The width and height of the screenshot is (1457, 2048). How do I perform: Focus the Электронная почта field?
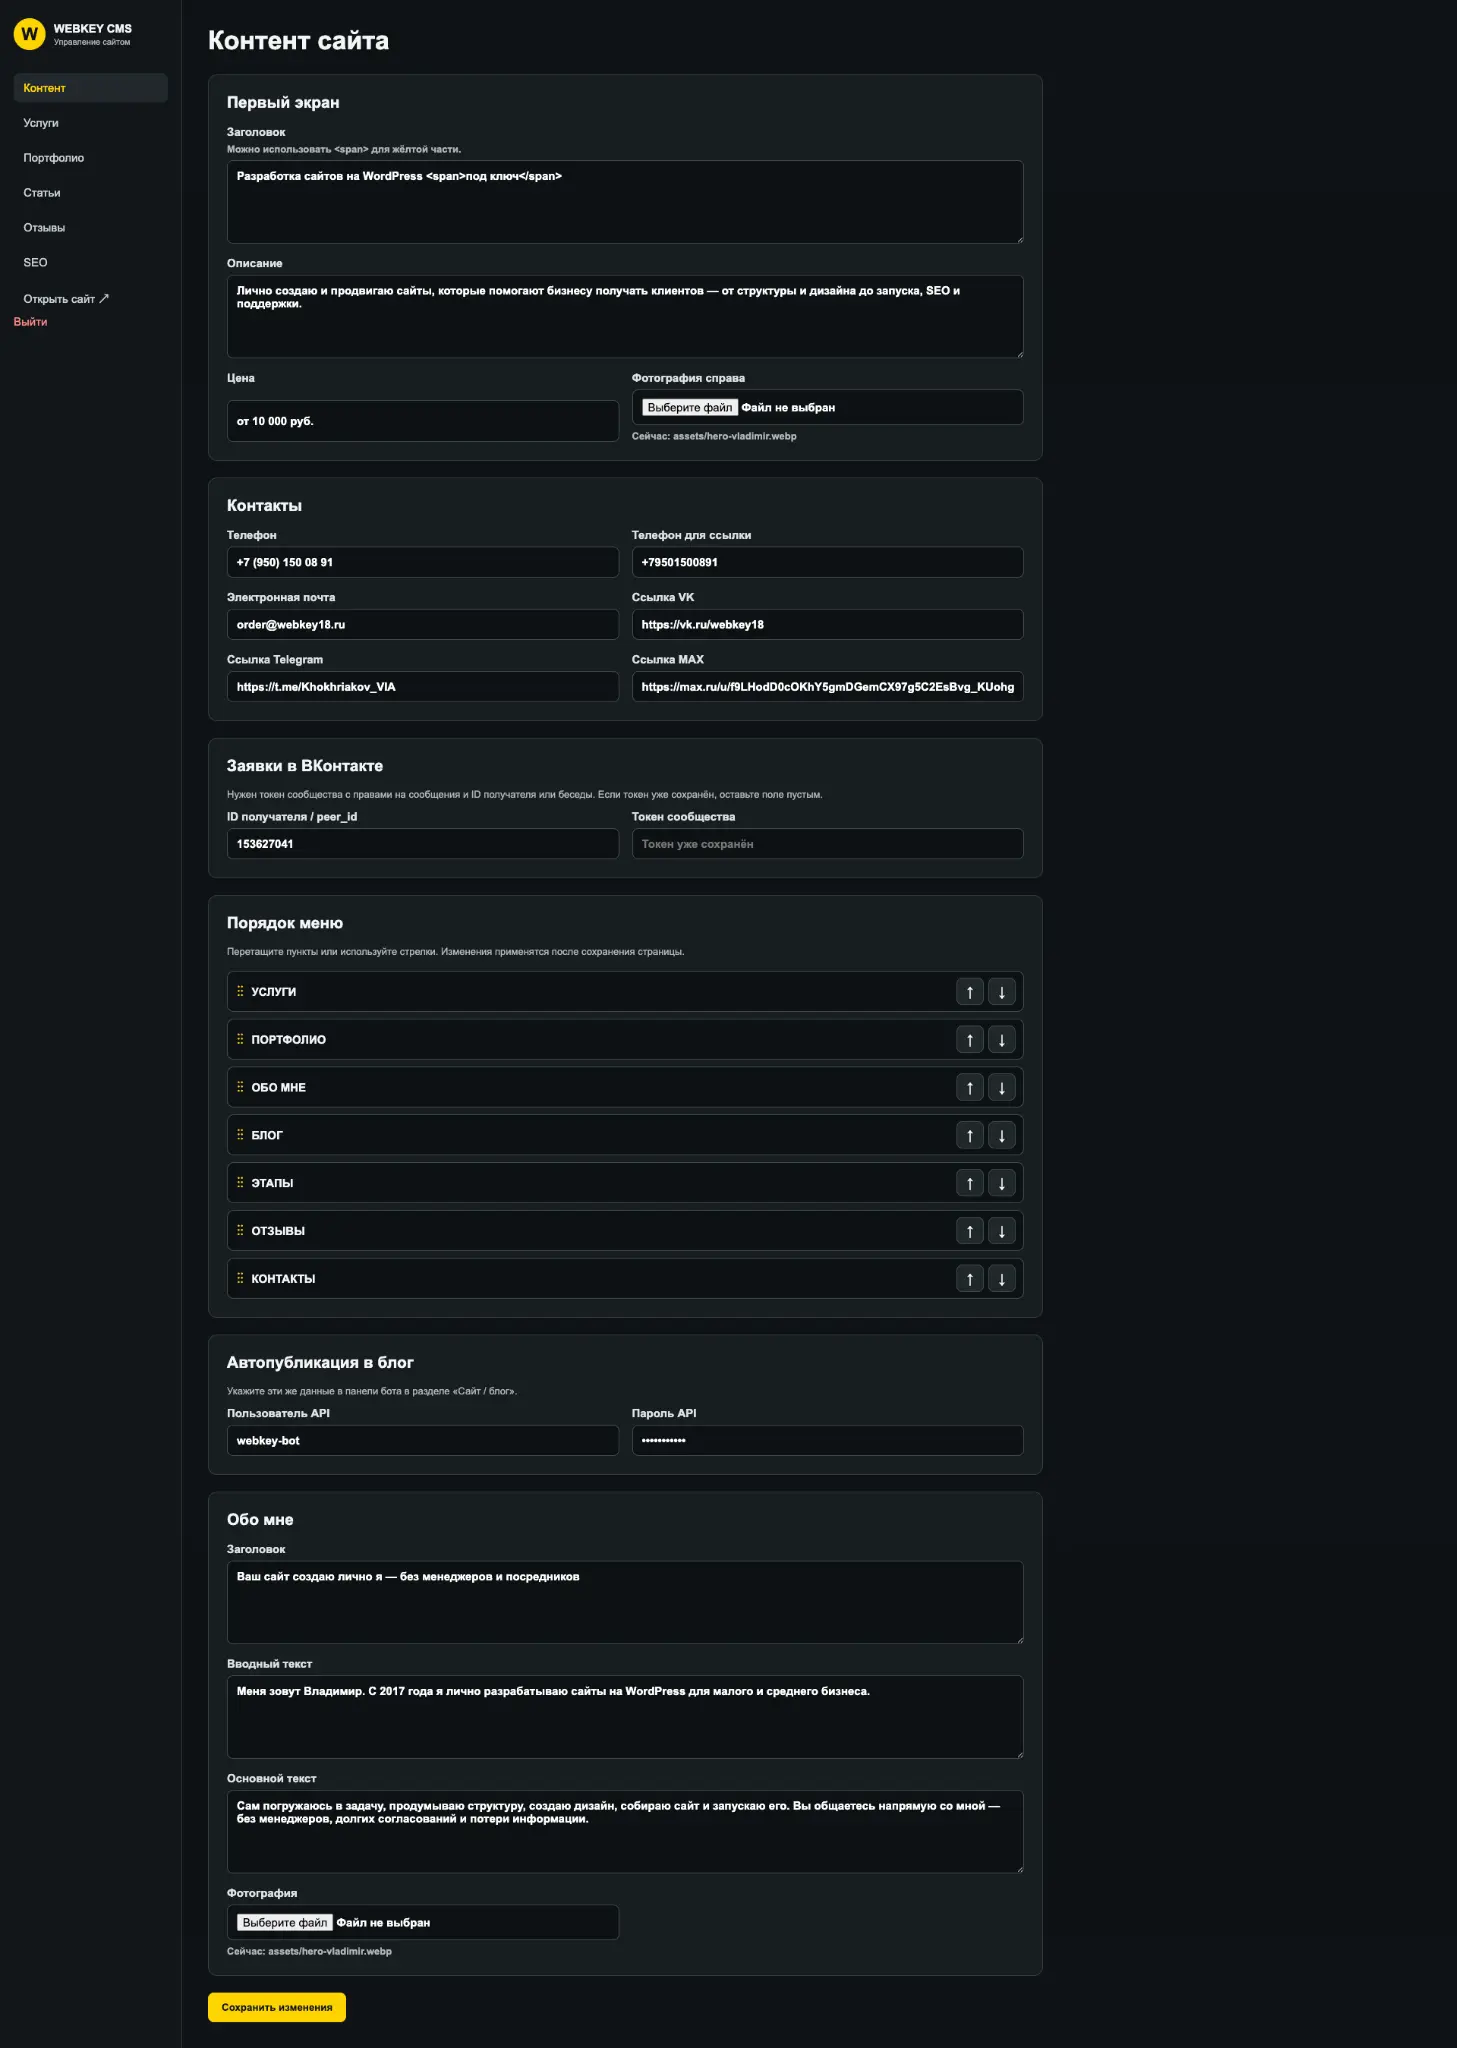click(423, 625)
